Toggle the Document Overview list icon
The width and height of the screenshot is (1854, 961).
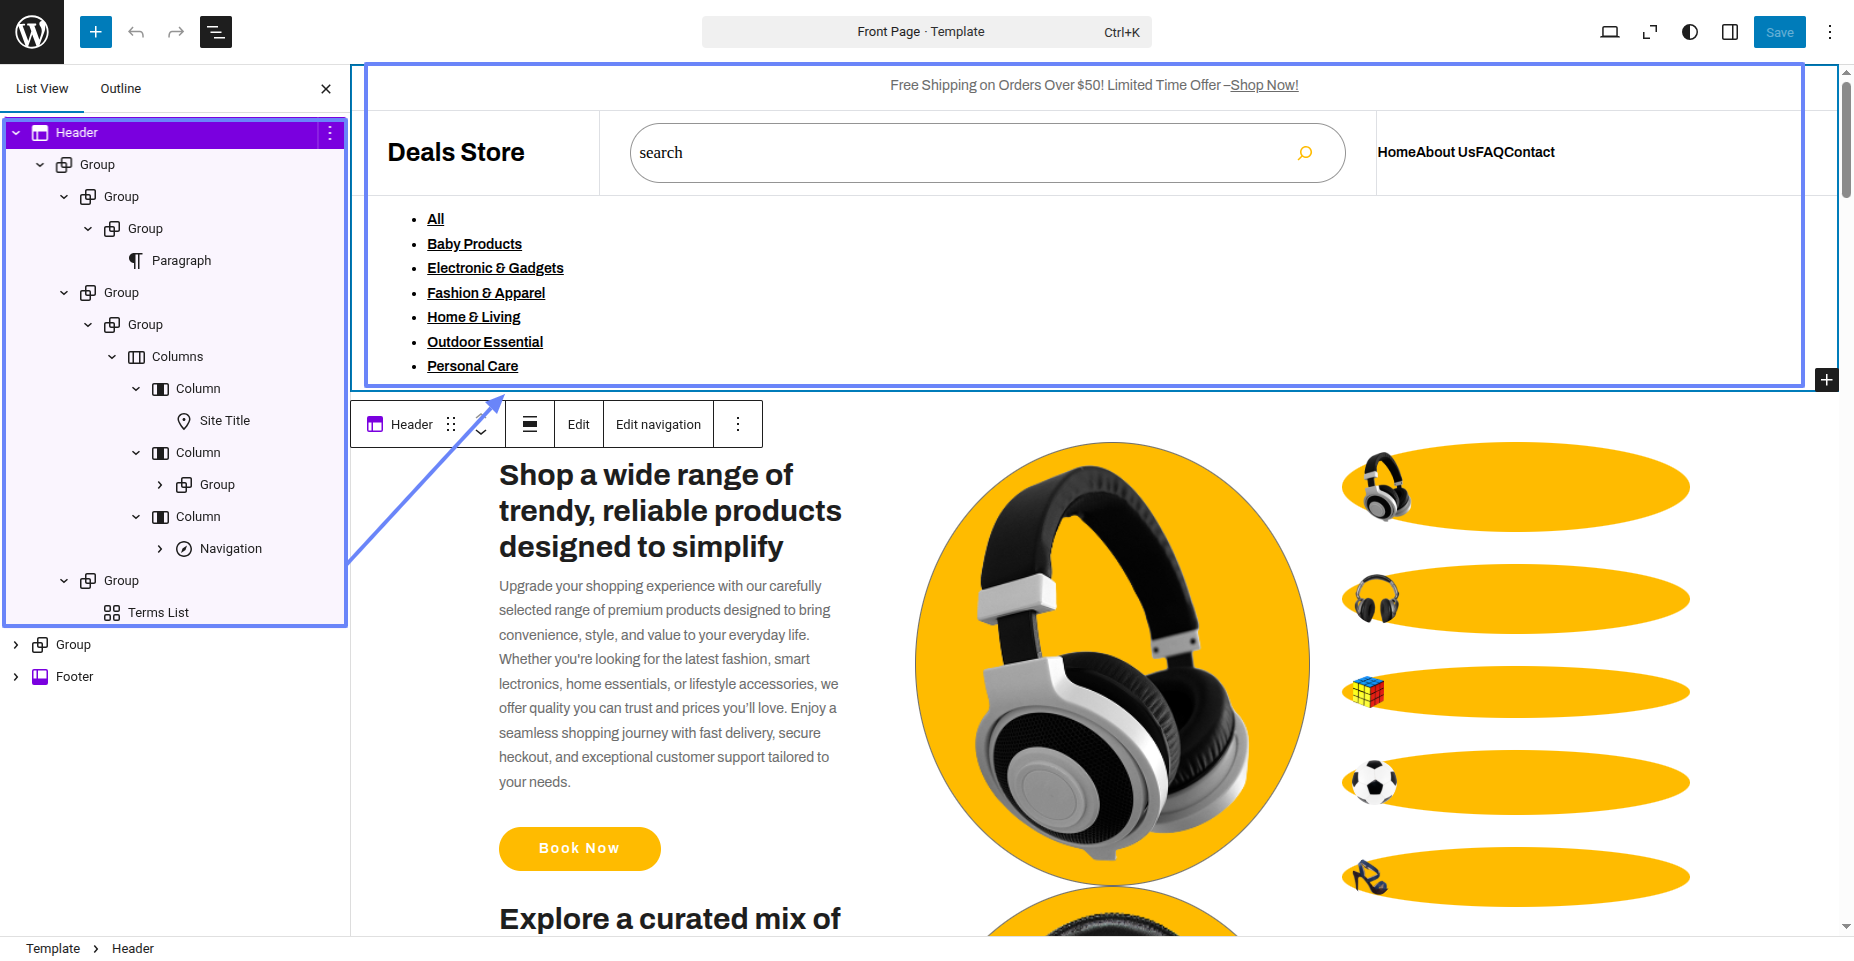(216, 32)
